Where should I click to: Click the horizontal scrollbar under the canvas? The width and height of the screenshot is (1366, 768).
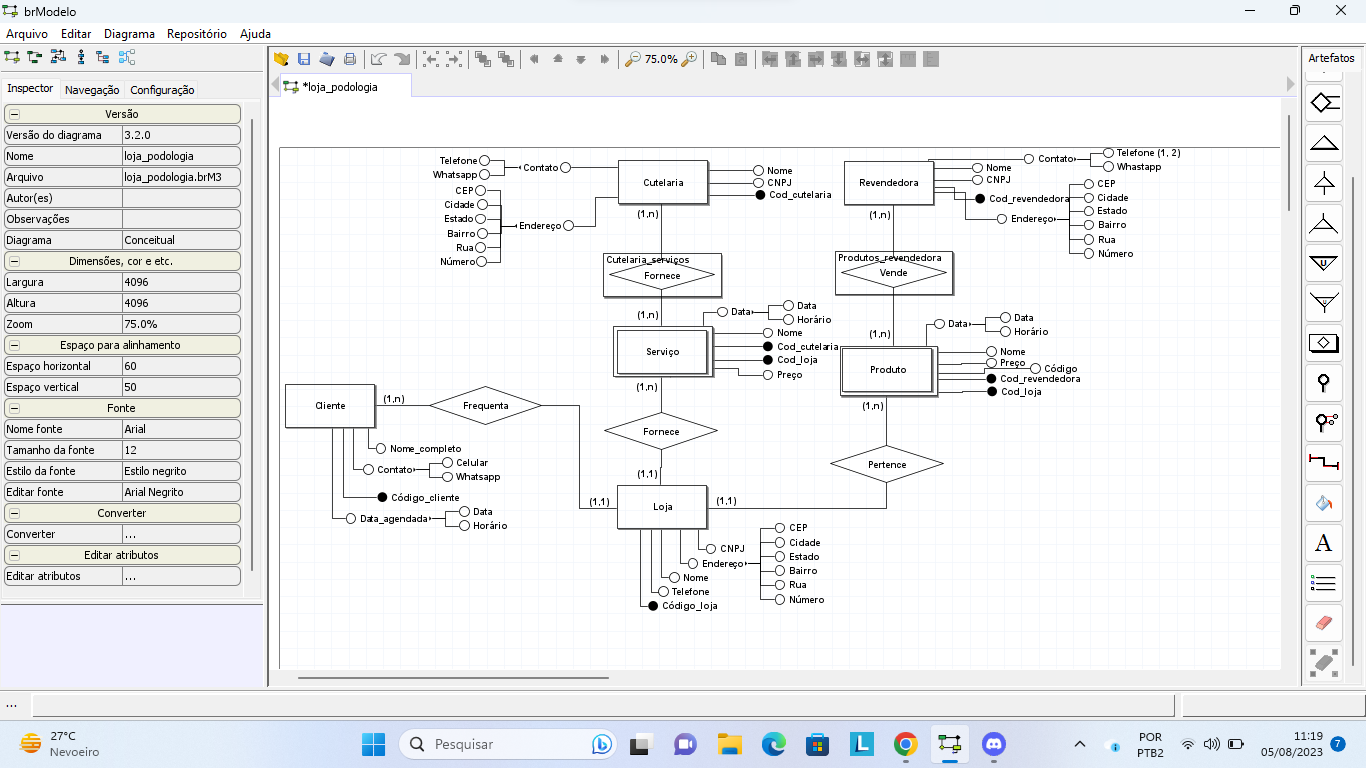click(x=453, y=678)
